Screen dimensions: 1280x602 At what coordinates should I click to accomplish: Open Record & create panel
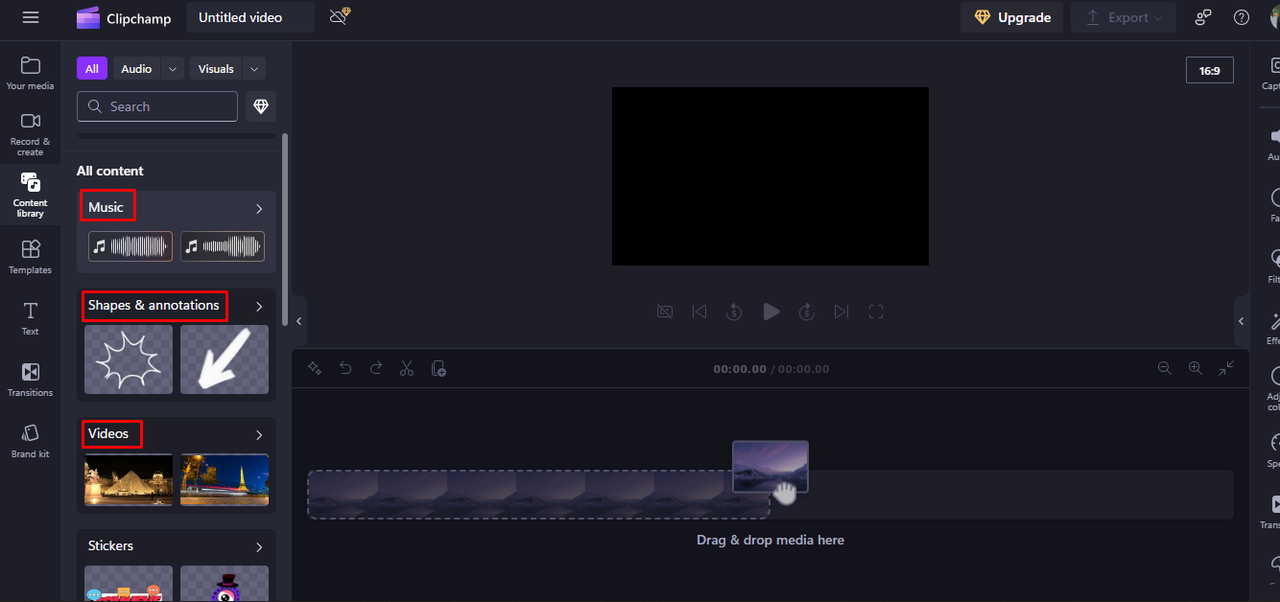tap(30, 134)
